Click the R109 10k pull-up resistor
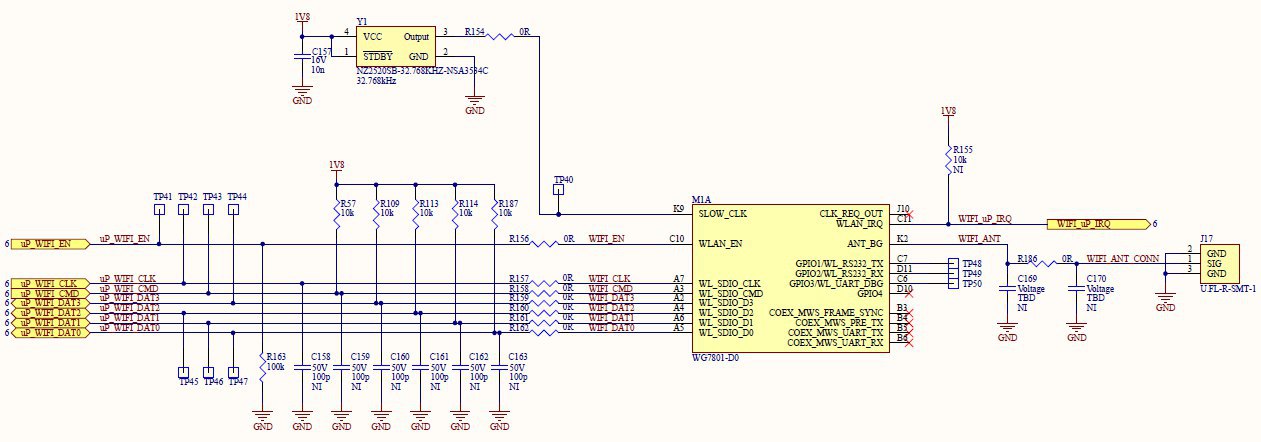The height and width of the screenshot is (442, 1261). pyautogui.click(x=375, y=213)
